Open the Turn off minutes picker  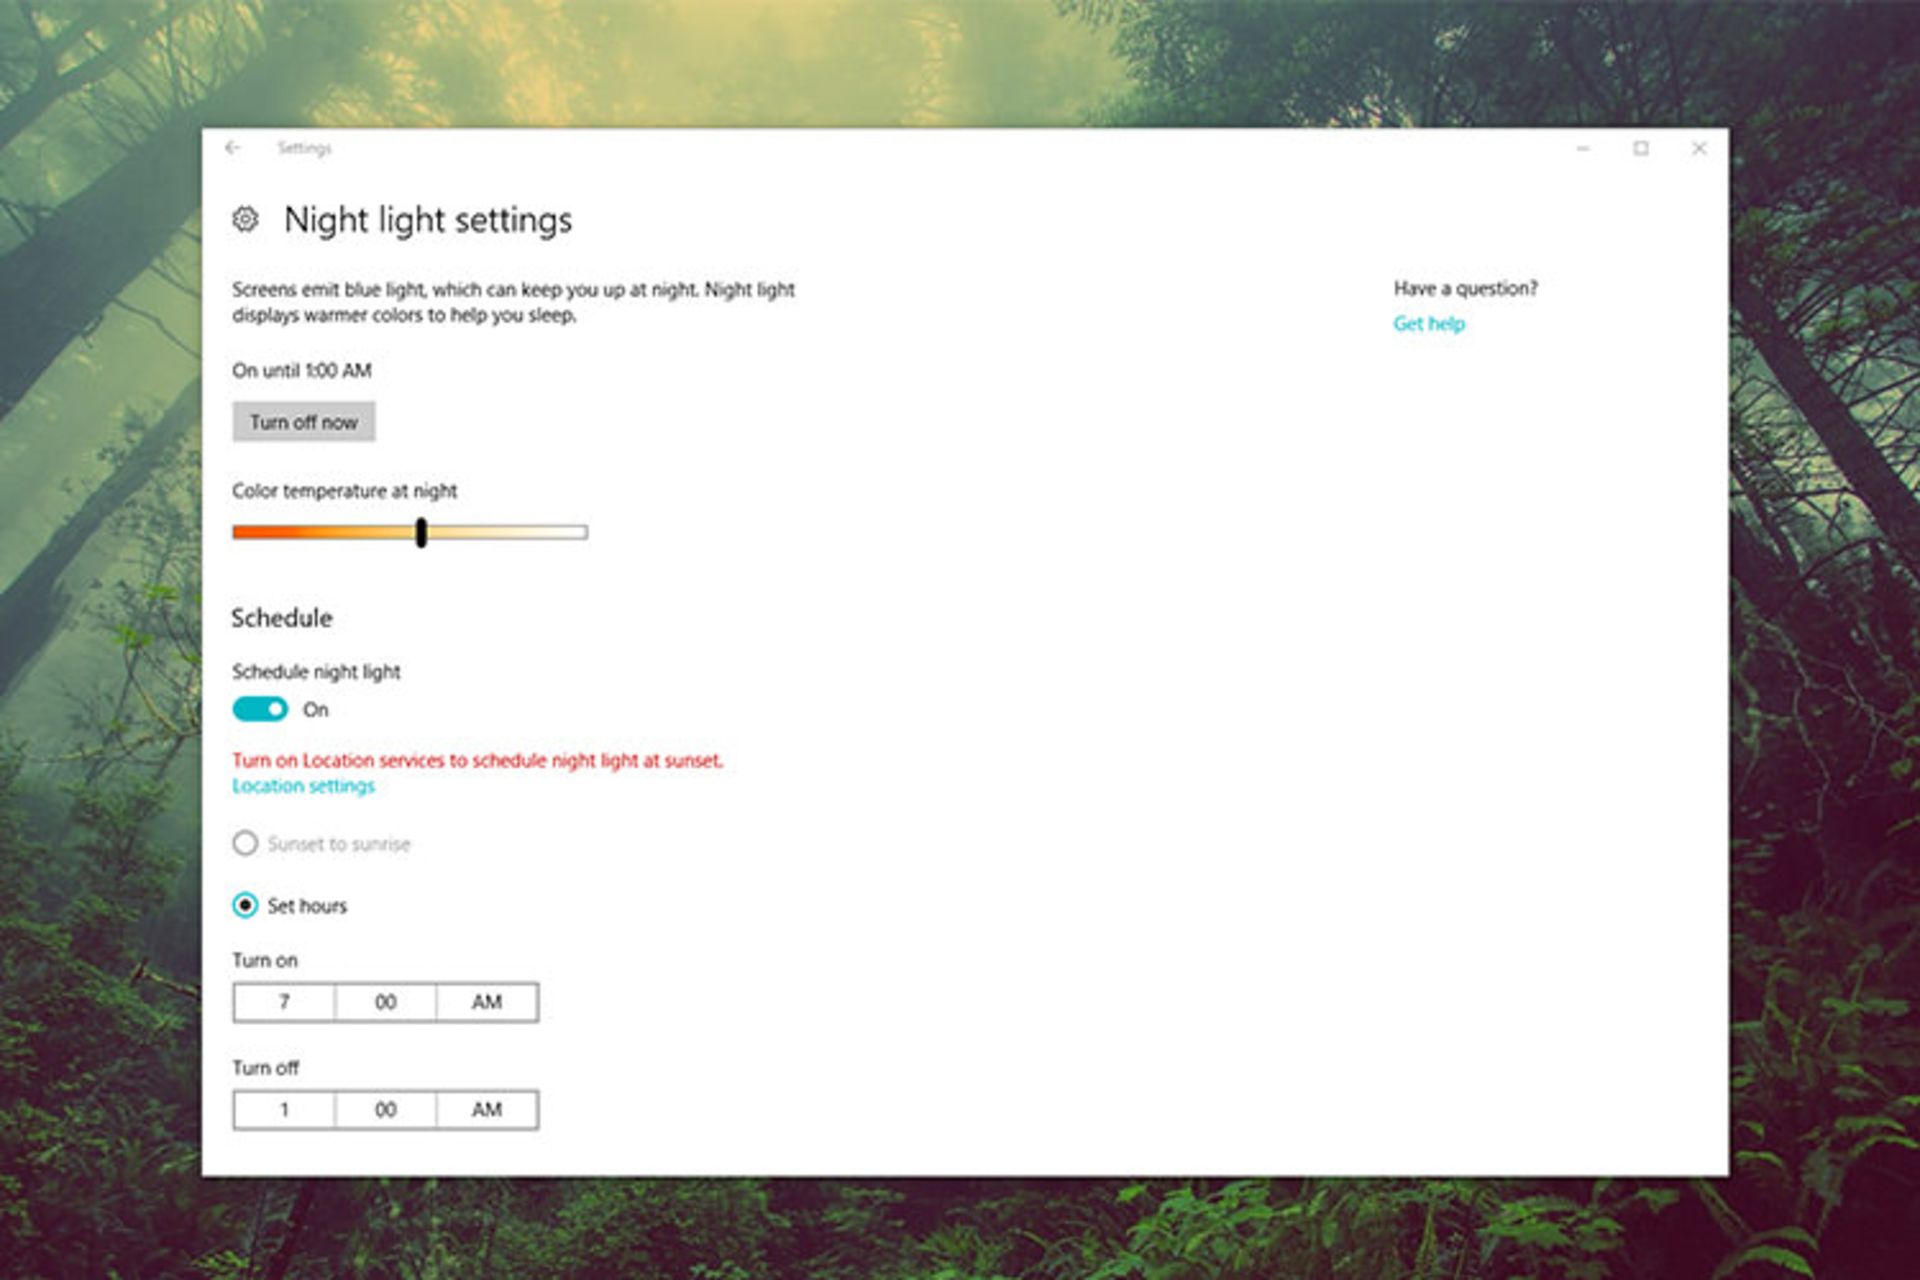point(386,1110)
